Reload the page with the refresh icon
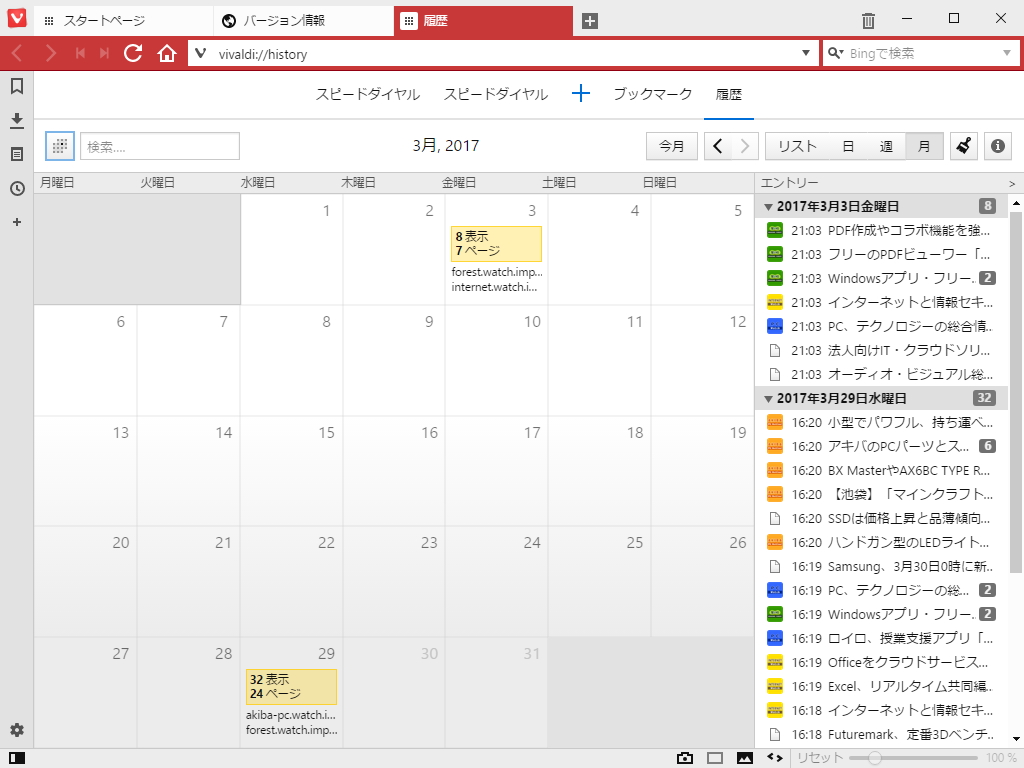The height and width of the screenshot is (768, 1024). point(133,54)
